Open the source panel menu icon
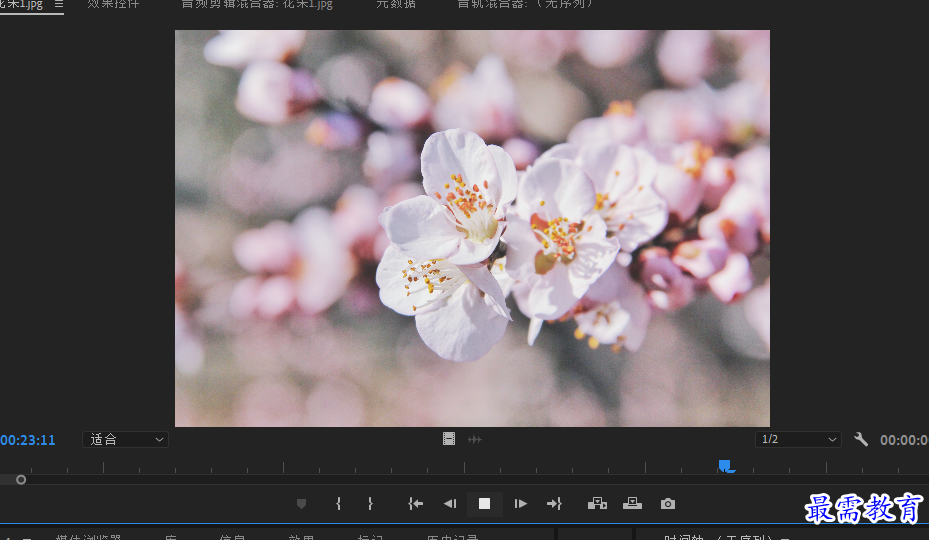The height and width of the screenshot is (540, 929). point(59,4)
